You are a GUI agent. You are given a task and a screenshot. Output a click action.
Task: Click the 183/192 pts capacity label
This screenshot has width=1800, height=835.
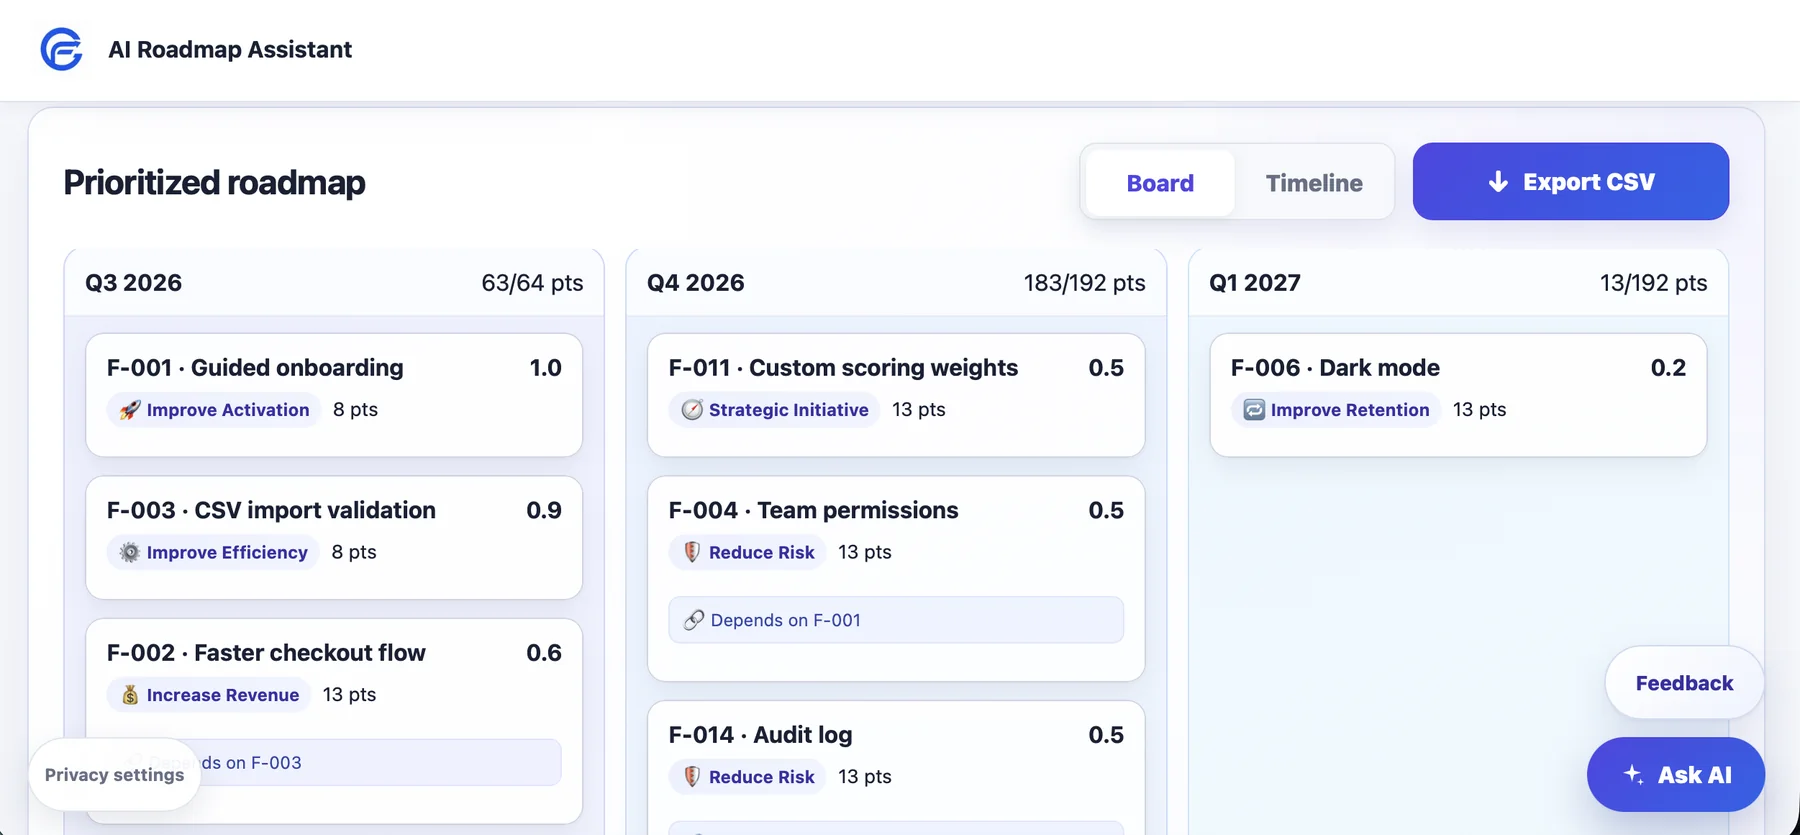tap(1085, 283)
